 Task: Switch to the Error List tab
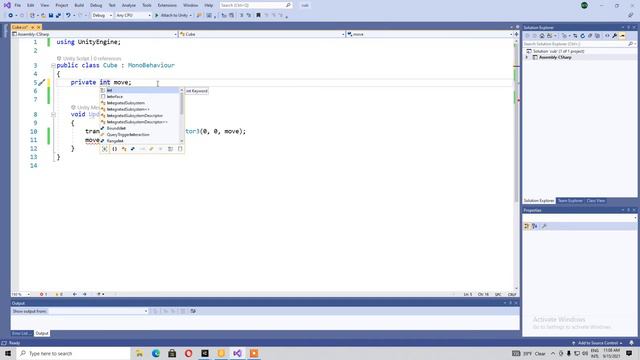pos(21,333)
